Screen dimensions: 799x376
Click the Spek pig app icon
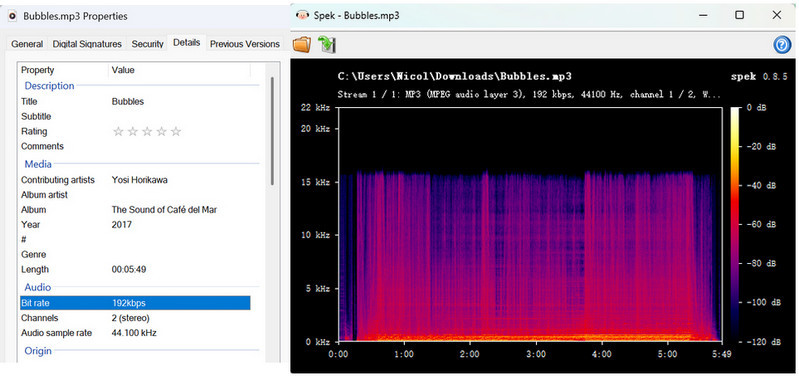(302, 15)
